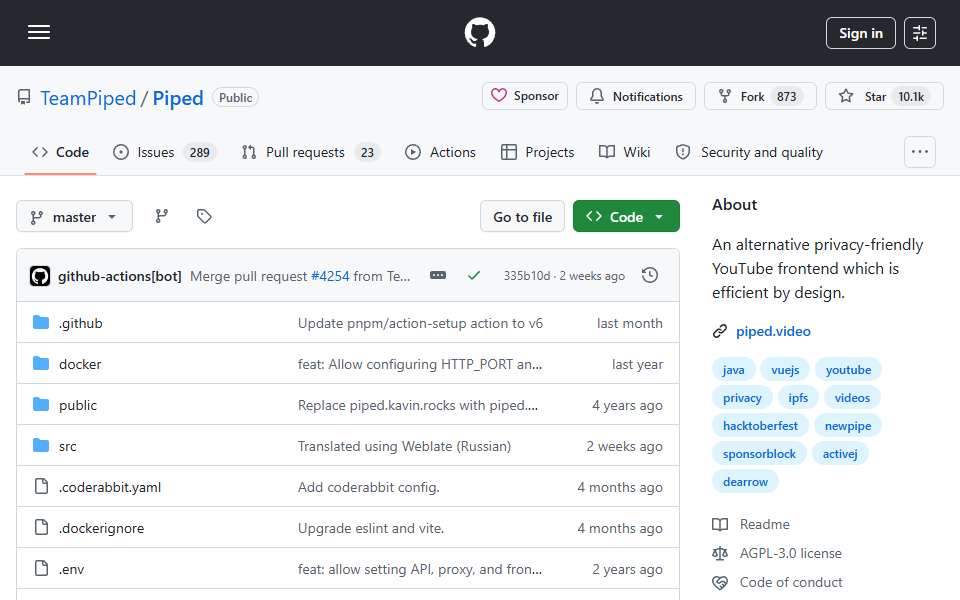
Task: Select the newpipe topic tag
Action: 847,426
